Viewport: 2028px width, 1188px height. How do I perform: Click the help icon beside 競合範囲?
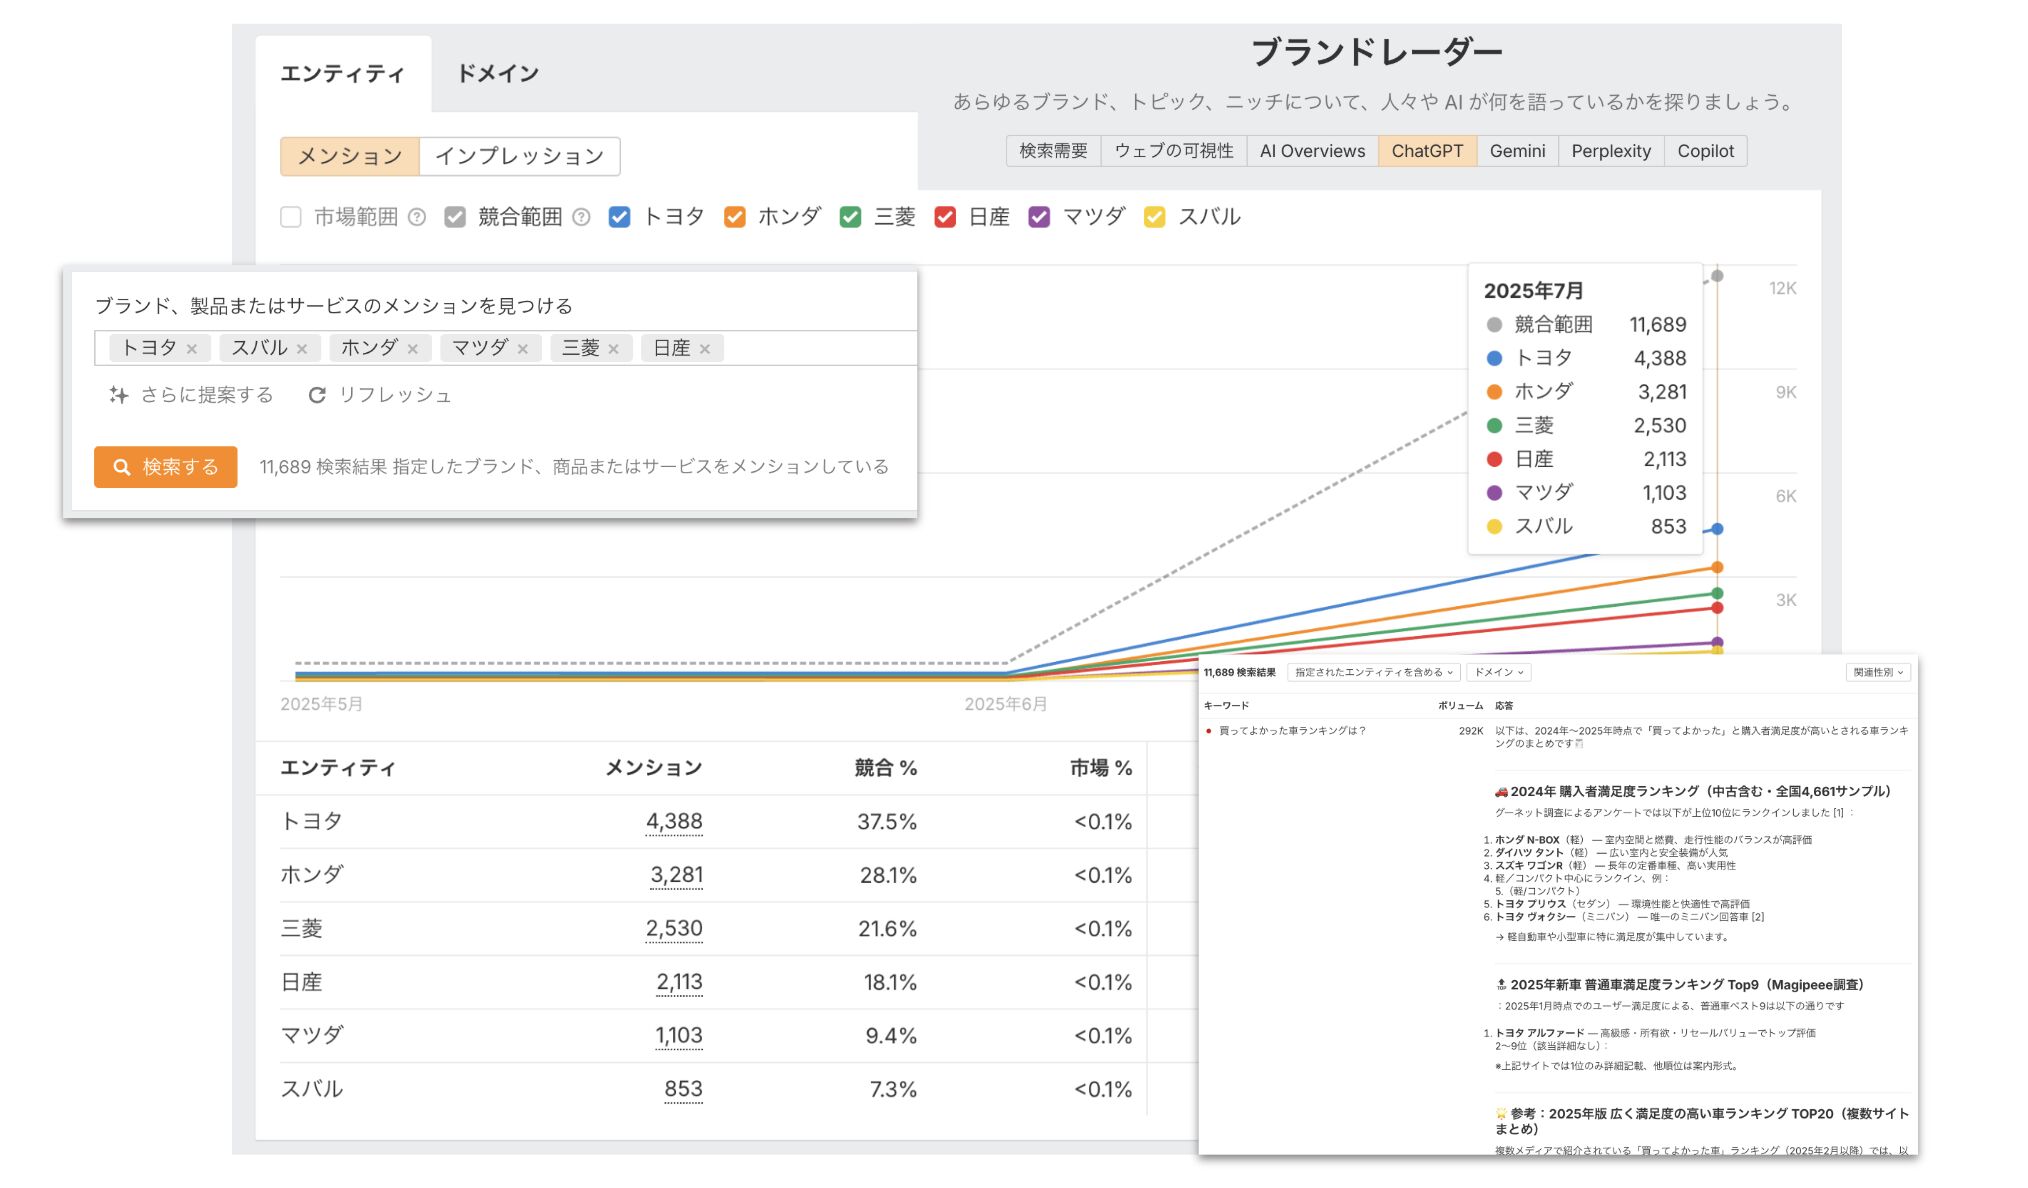[581, 217]
